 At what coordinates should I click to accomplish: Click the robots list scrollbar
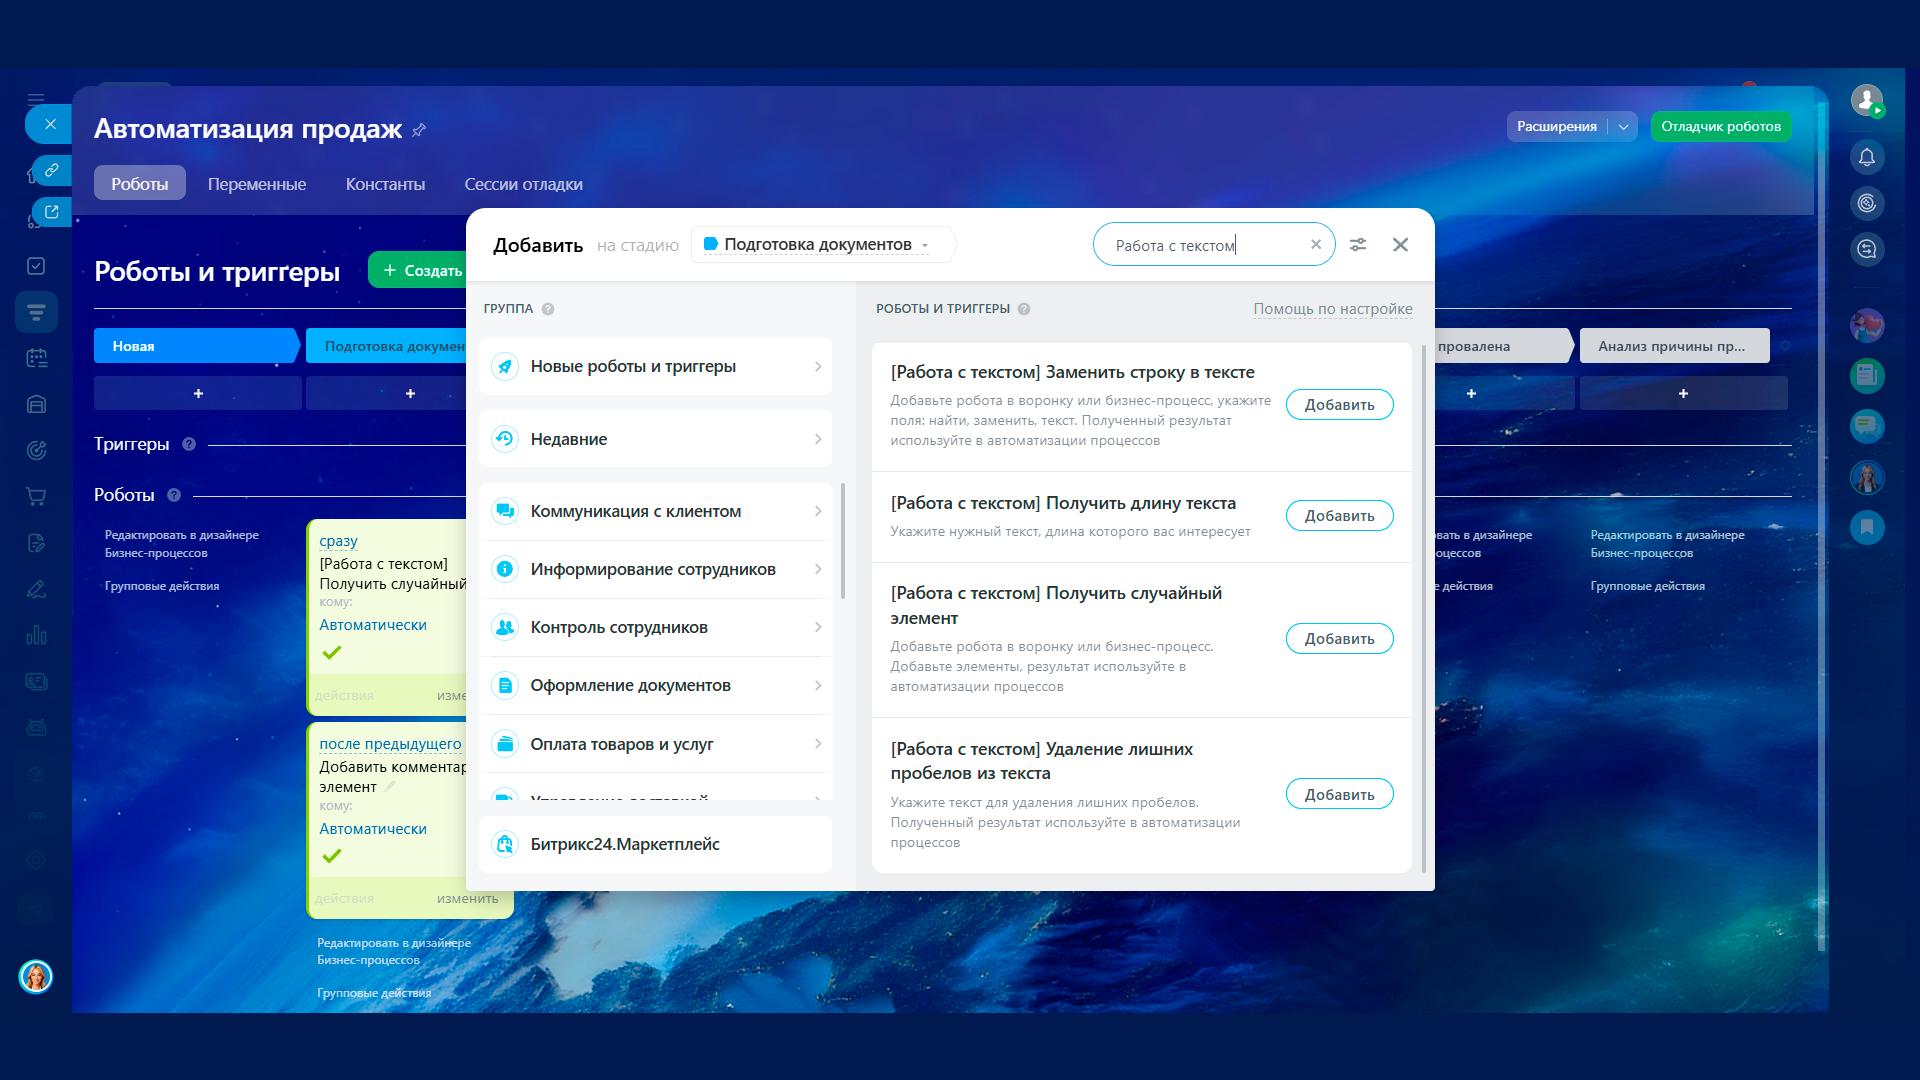pos(1424,600)
